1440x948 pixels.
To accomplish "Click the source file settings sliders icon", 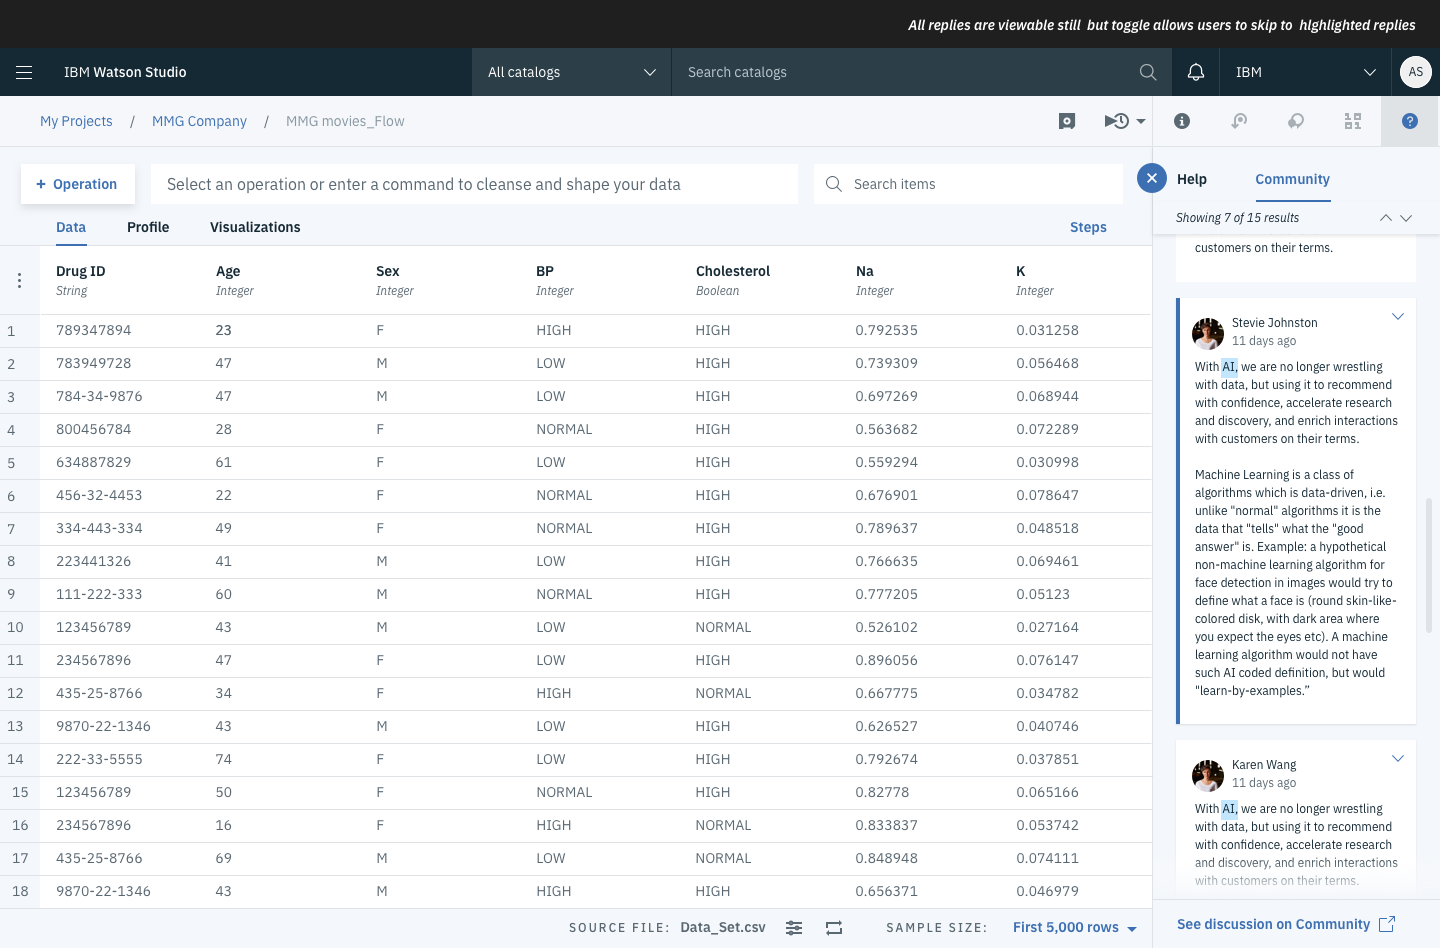I will [794, 928].
